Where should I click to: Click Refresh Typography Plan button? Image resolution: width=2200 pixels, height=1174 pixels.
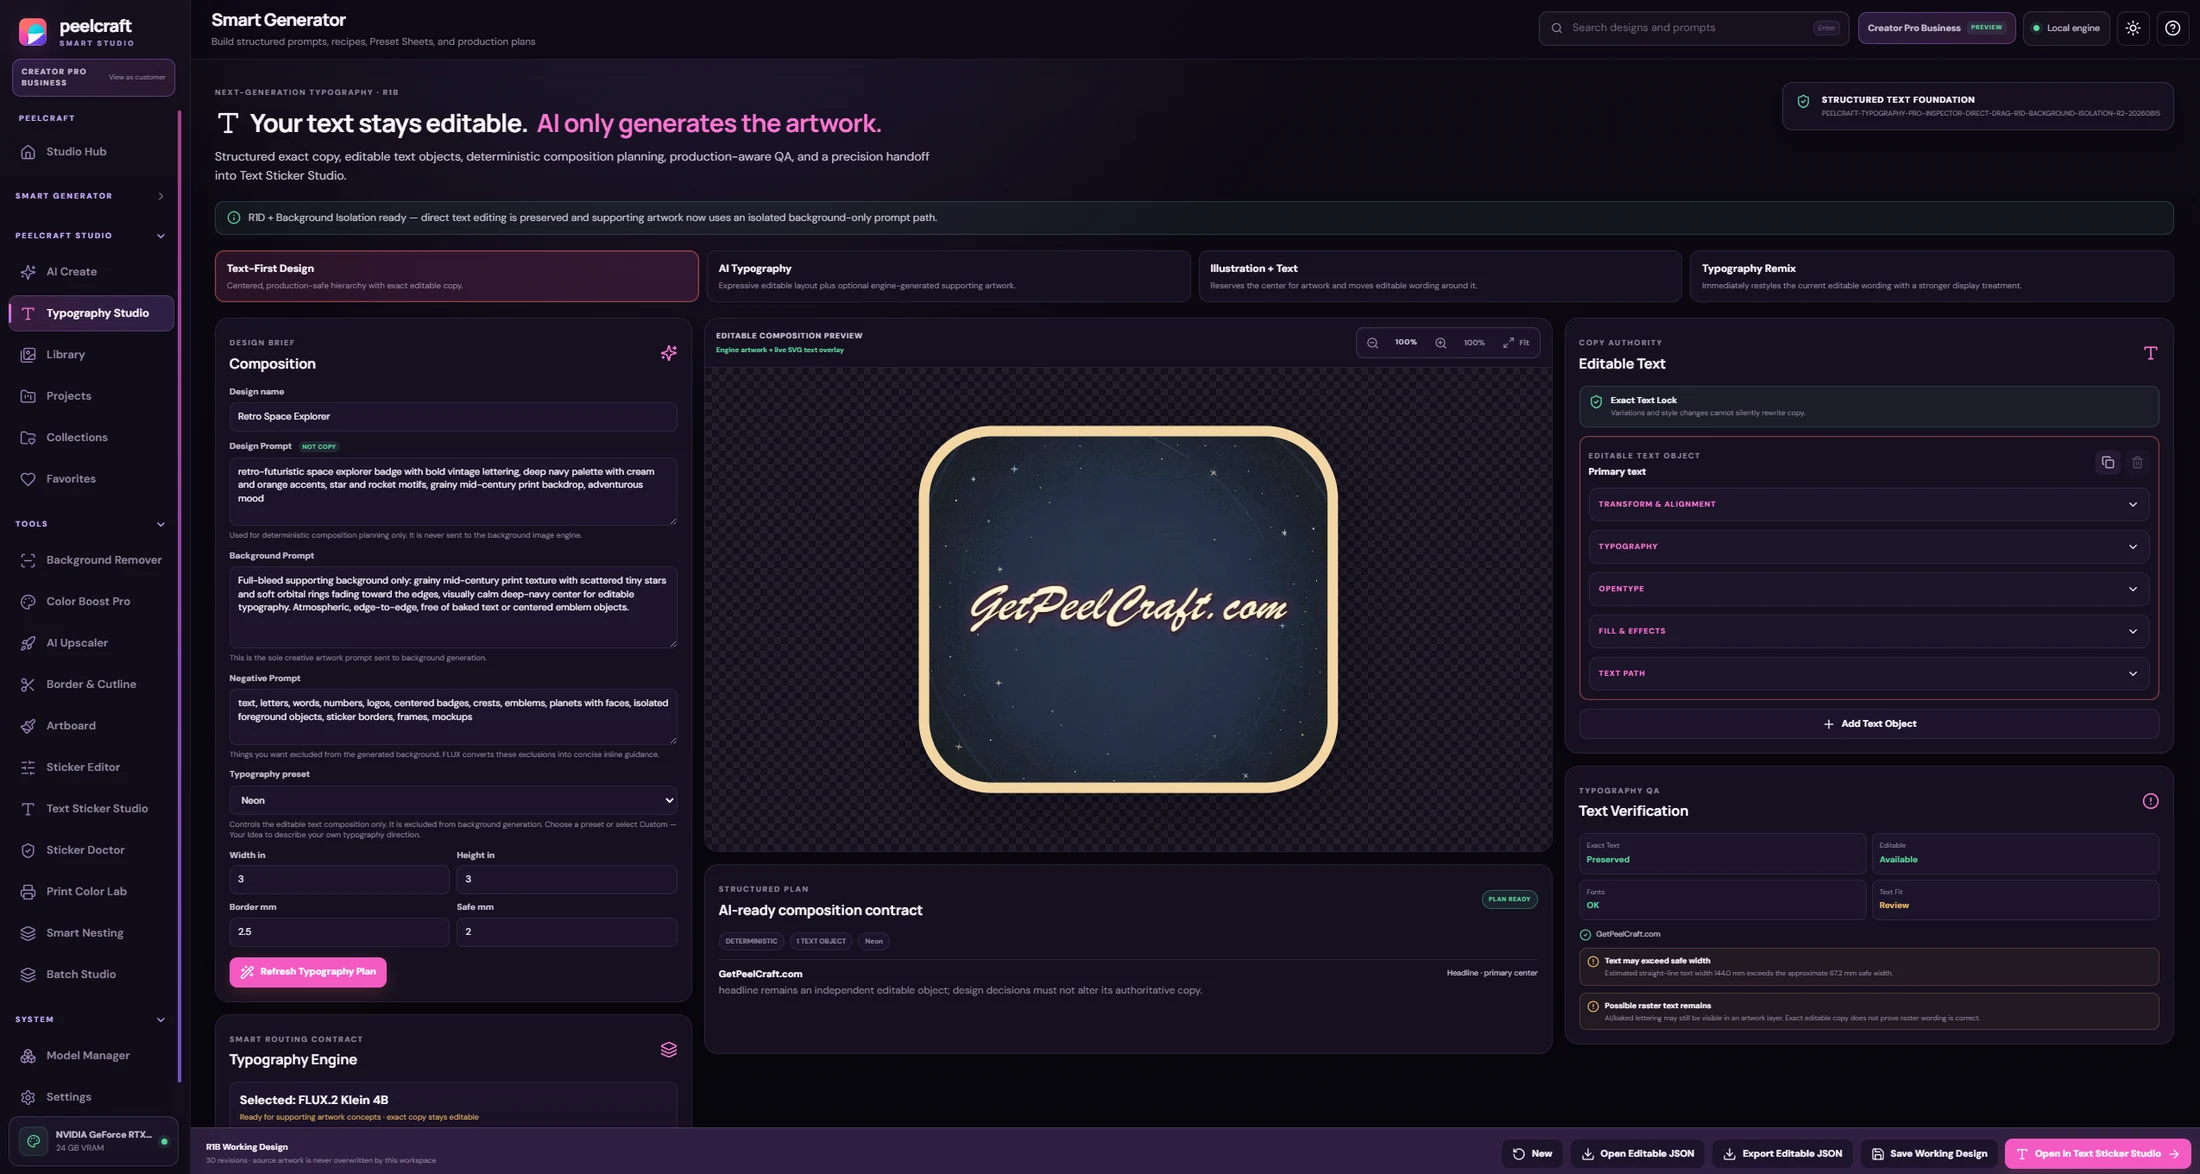tap(308, 972)
